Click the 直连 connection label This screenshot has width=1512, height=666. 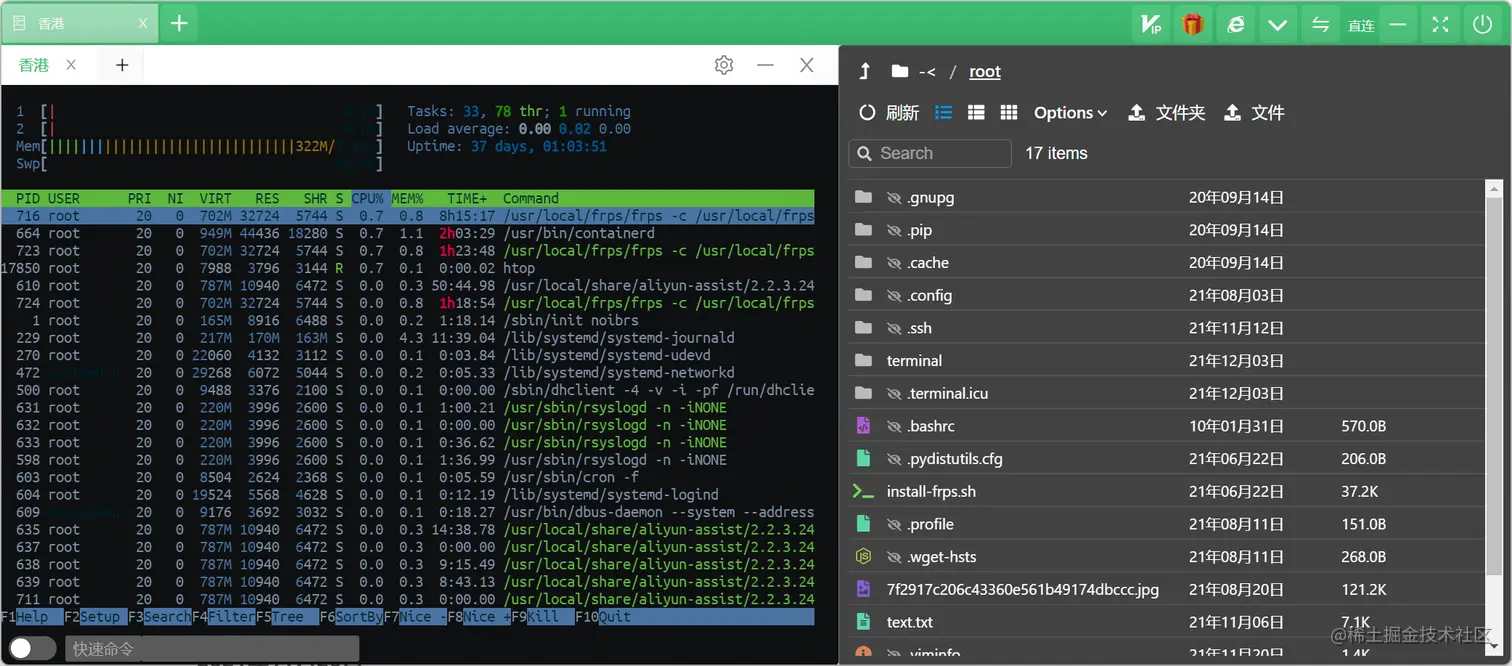coord(1361,26)
